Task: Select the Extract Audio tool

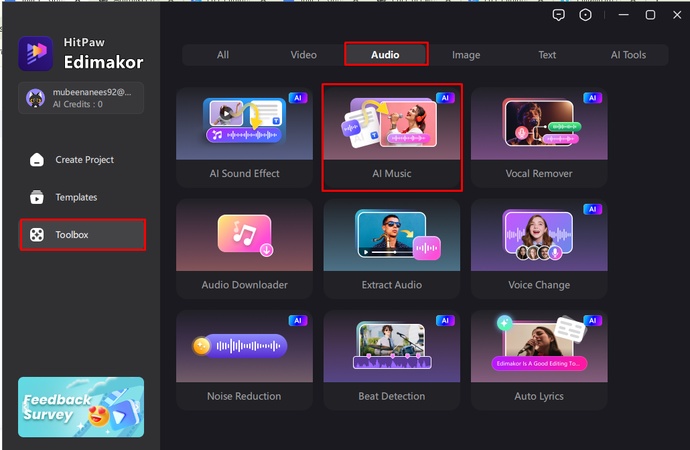Action: (x=391, y=248)
